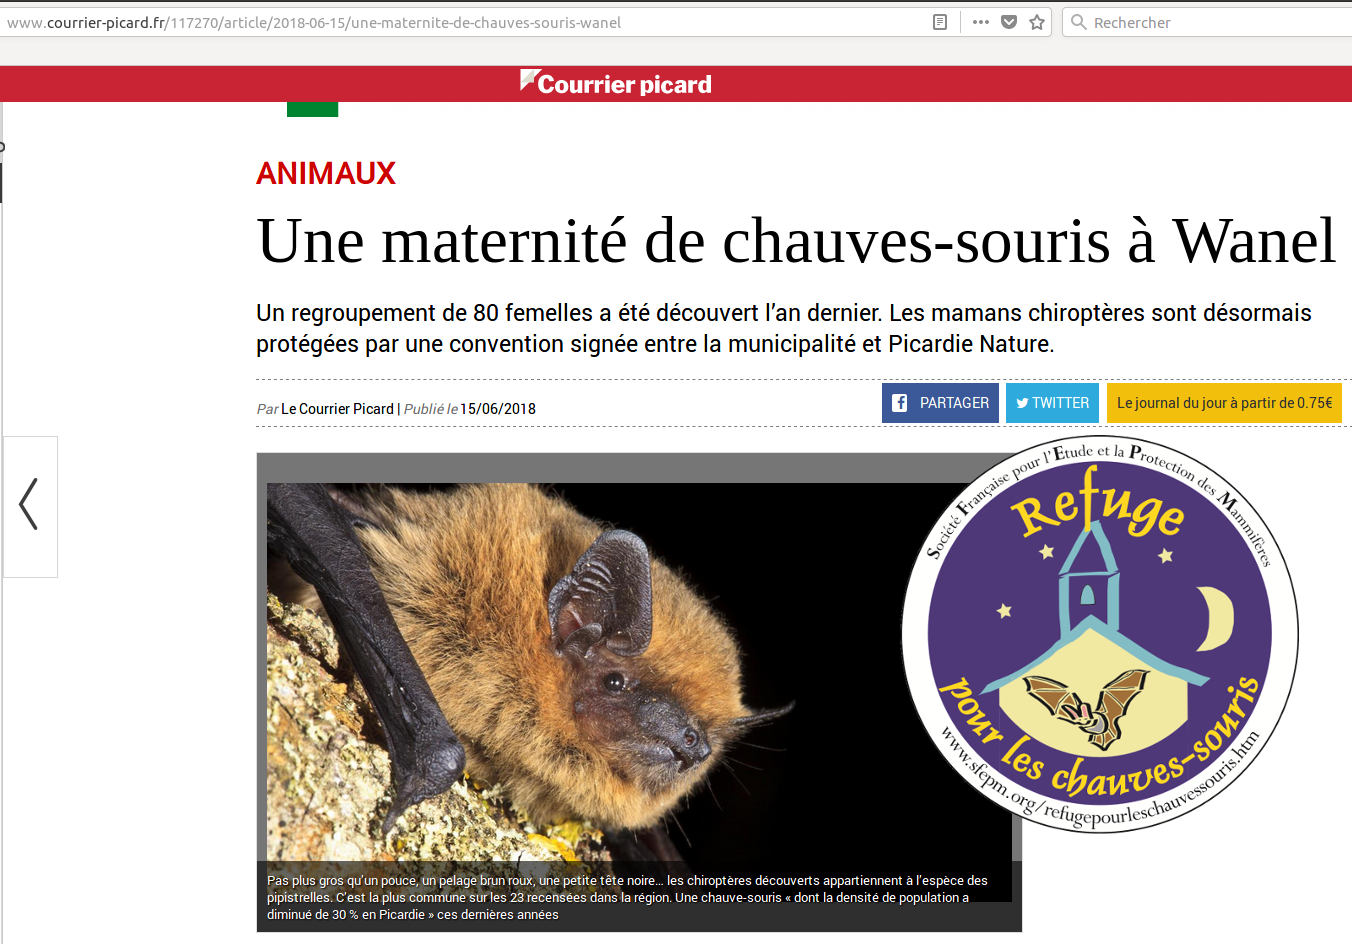
Task: Click the search magnifier icon
Action: point(1078,22)
